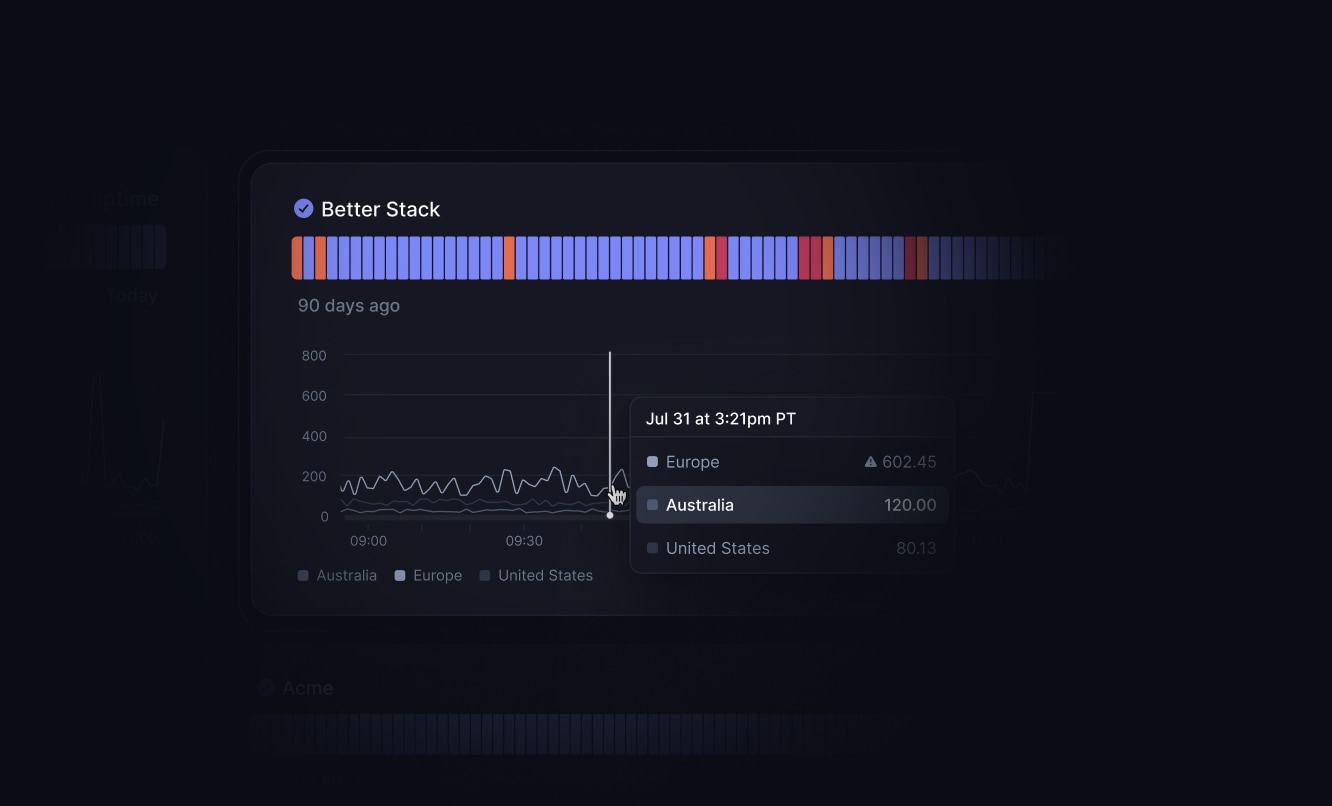Image resolution: width=1332 pixels, height=806 pixels.
Task: Open the Acme monitor name
Action: (308, 688)
